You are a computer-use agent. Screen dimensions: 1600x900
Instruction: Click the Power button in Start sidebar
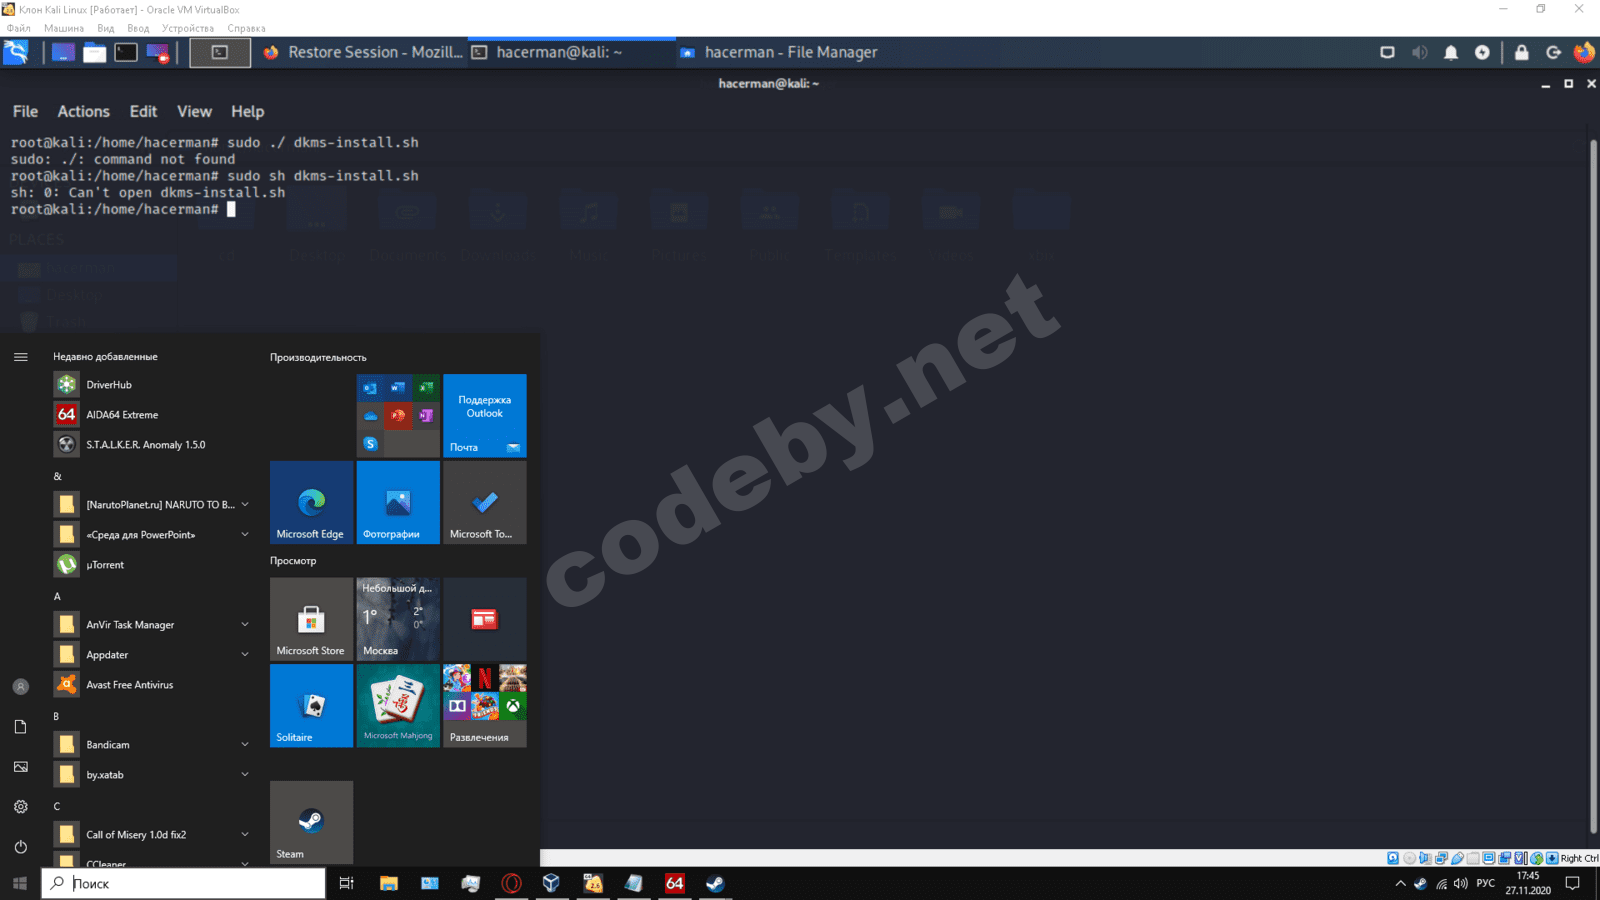click(20, 847)
